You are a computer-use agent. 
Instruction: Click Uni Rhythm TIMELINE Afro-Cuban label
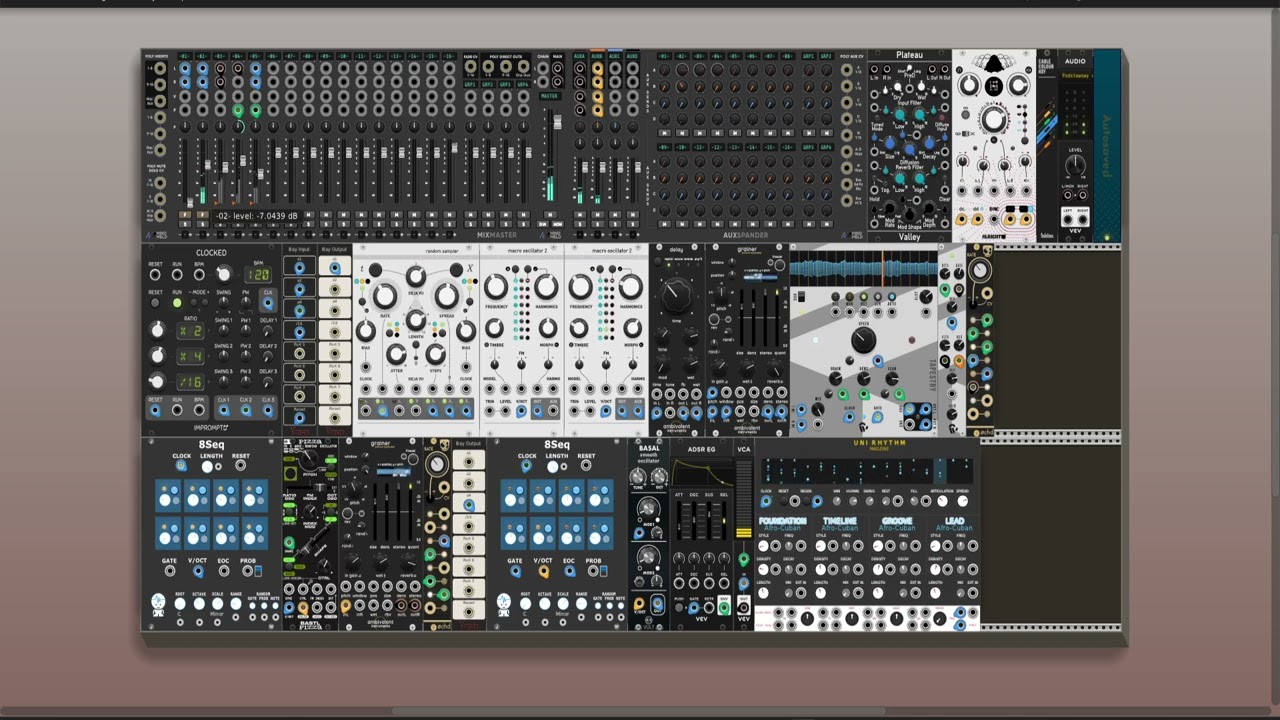coord(839,528)
